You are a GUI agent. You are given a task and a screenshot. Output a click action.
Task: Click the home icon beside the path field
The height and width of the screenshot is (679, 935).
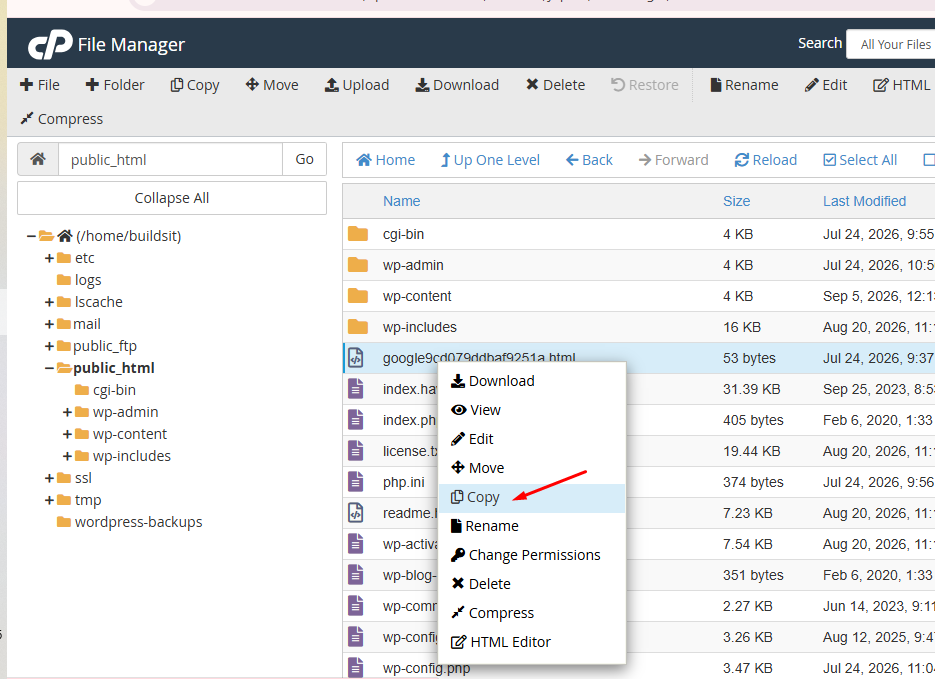38,159
